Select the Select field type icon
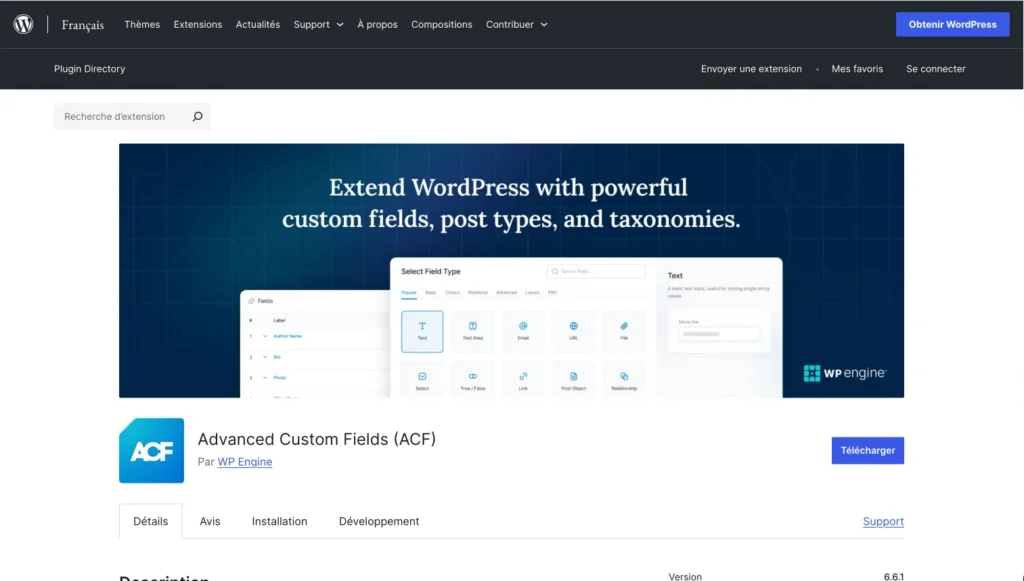1024x581 pixels. 421,378
